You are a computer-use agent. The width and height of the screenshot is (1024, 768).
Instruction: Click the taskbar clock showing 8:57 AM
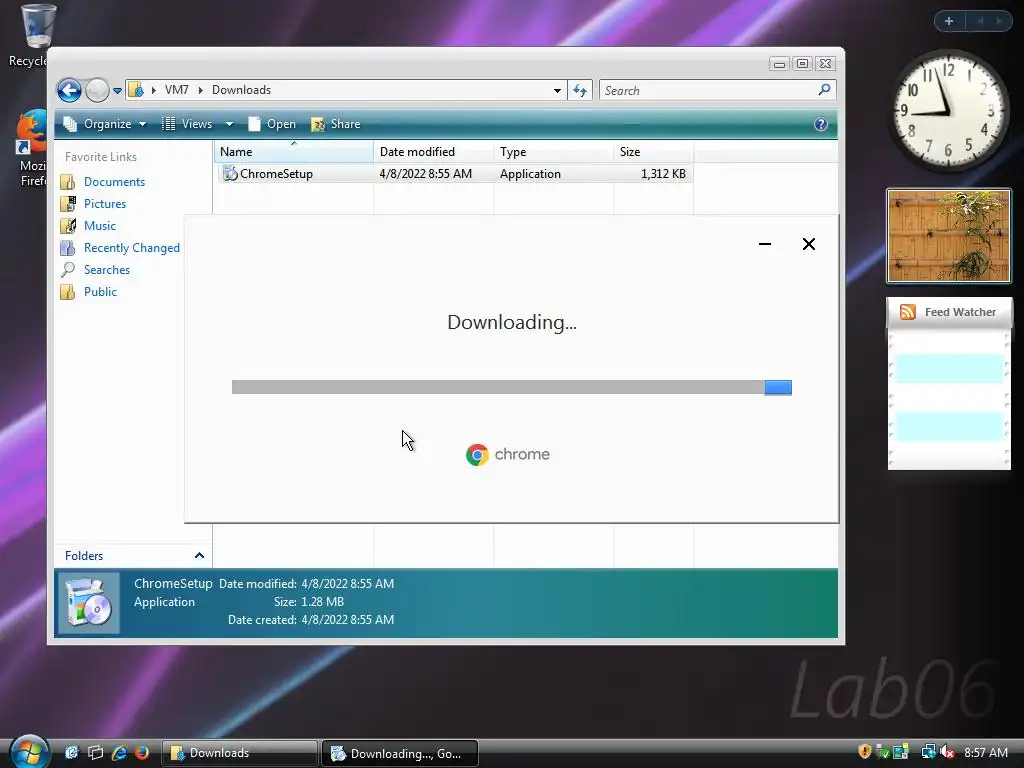(985, 752)
